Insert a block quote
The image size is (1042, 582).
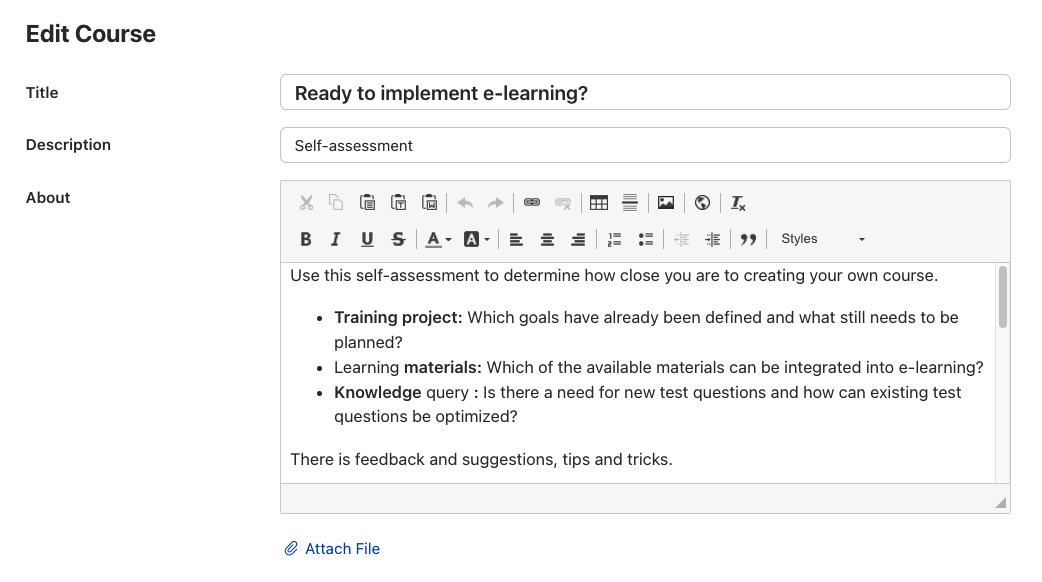click(x=748, y=239)
